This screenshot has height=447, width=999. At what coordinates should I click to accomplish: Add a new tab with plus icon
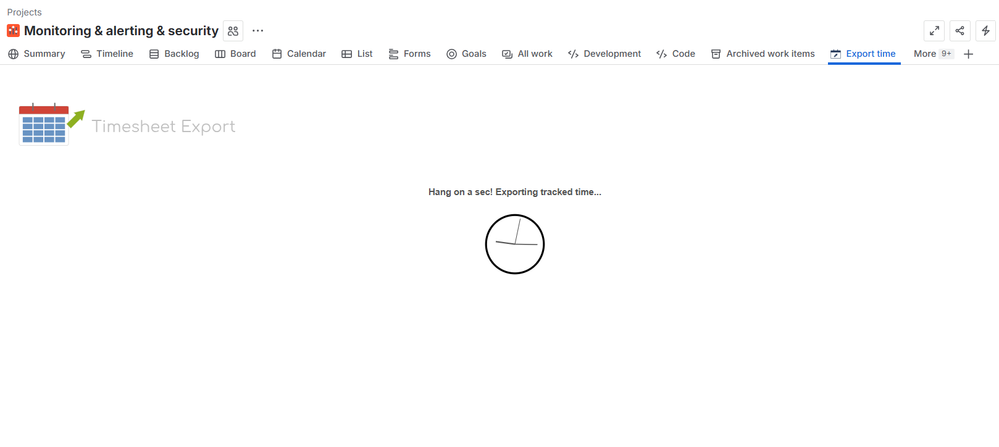[968, 54]
